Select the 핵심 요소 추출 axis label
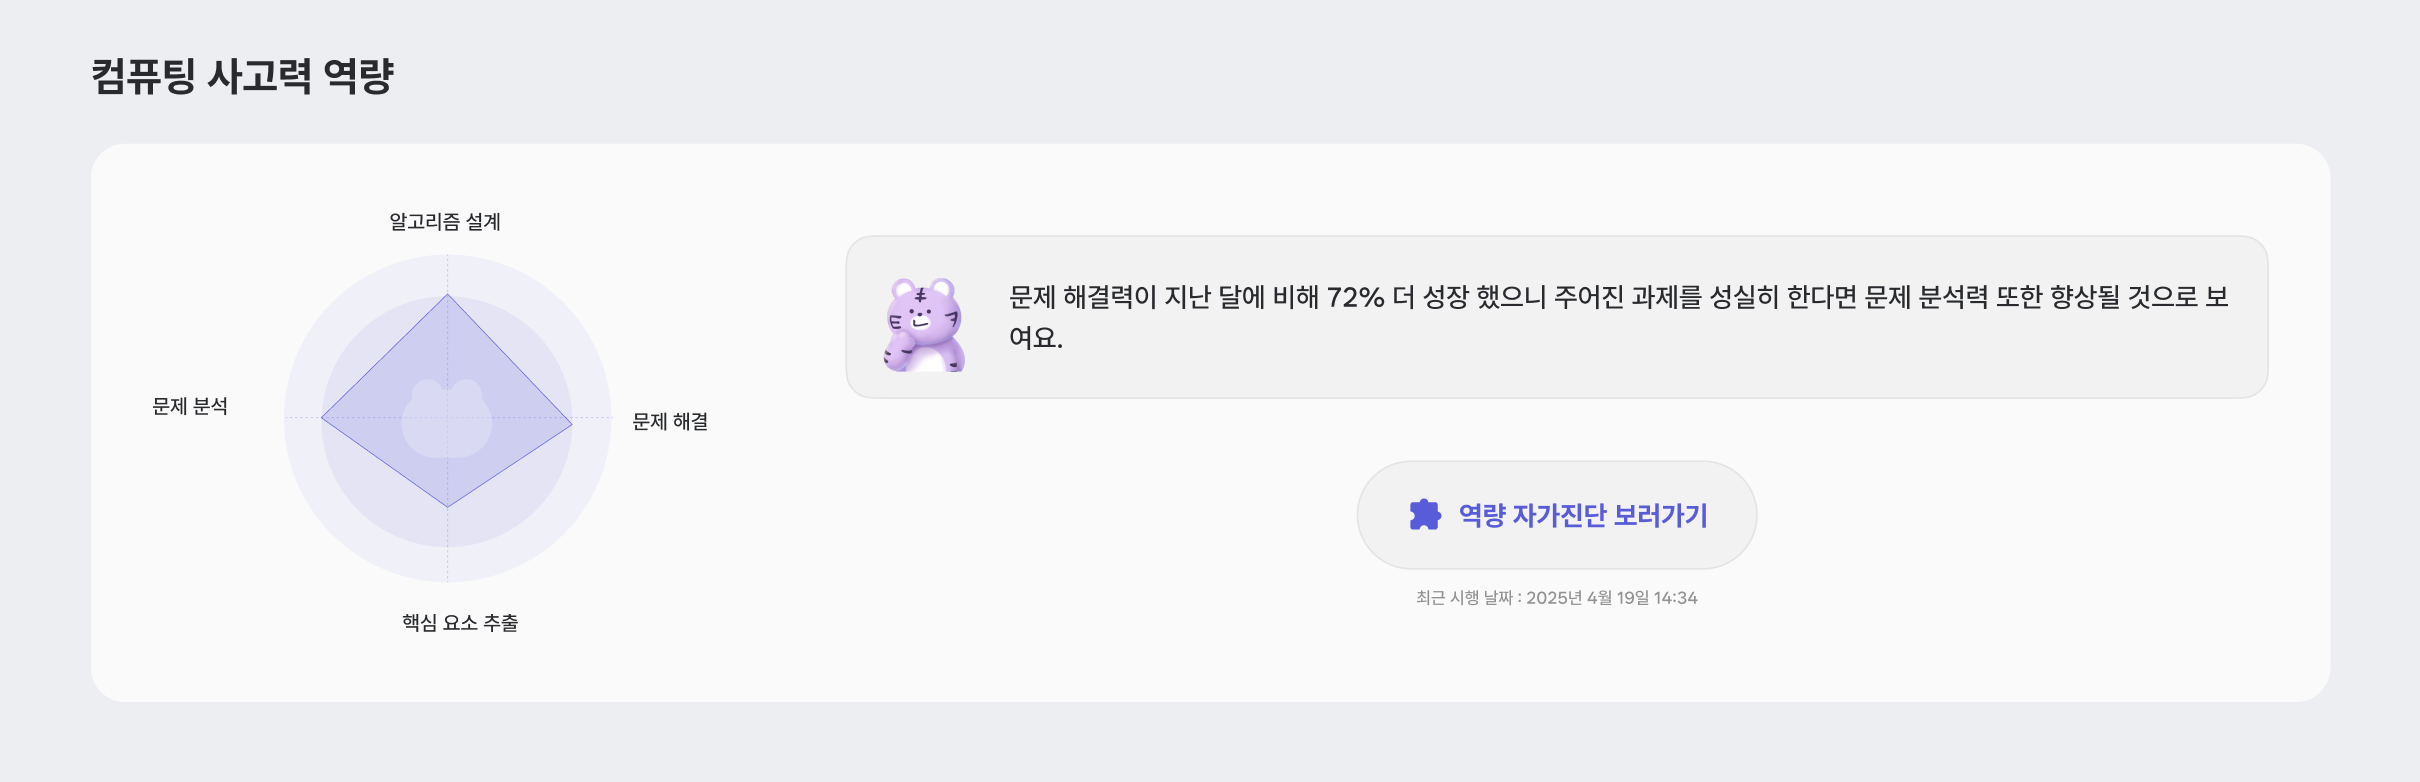This screenshot has width=2420, height=782. tap(460, 623)
